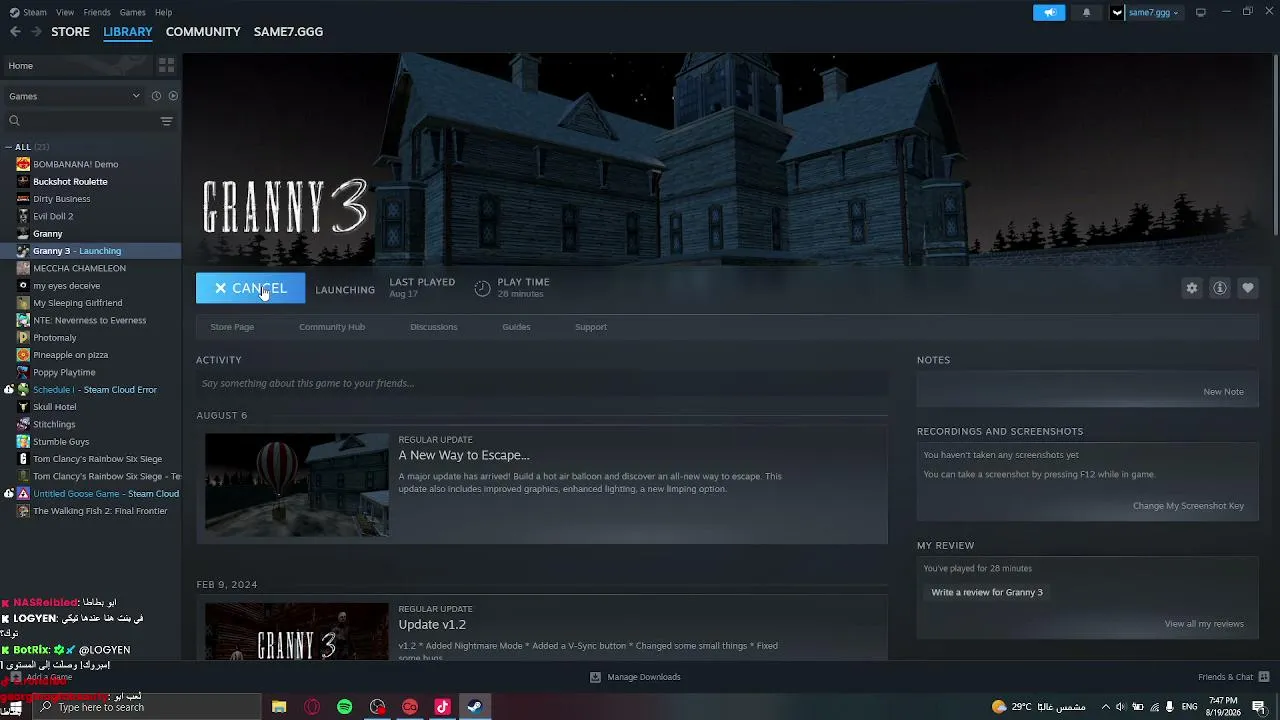The image size is (1280, 720).
Task: Open File Explorer from the taskbar
Action: [x=279, y=707]
